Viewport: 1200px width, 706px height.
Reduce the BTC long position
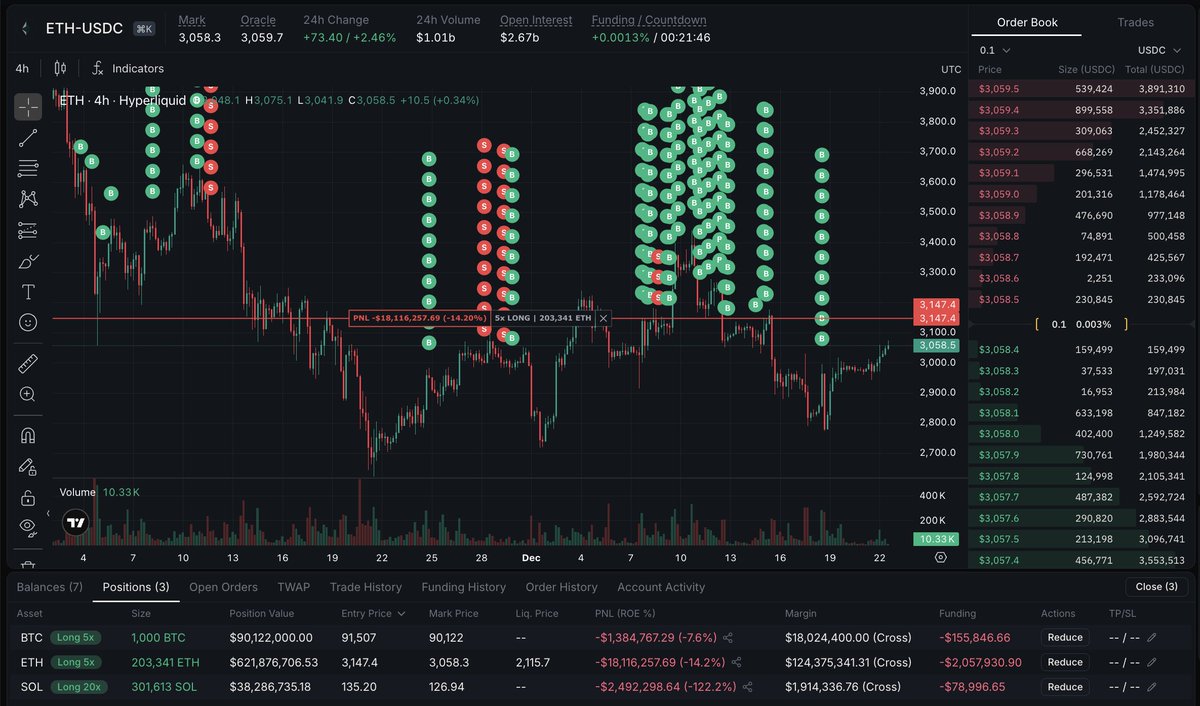(x=1065, y=637)
